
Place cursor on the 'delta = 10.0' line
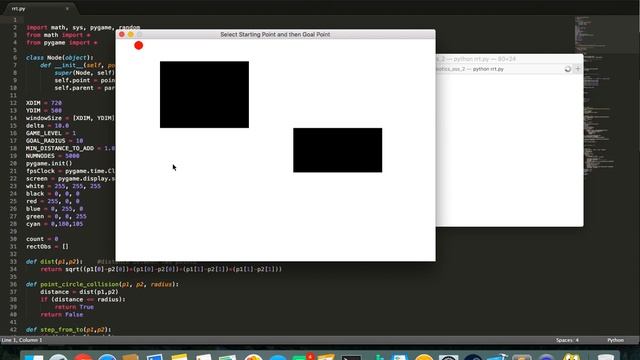[x=47, y=125]
